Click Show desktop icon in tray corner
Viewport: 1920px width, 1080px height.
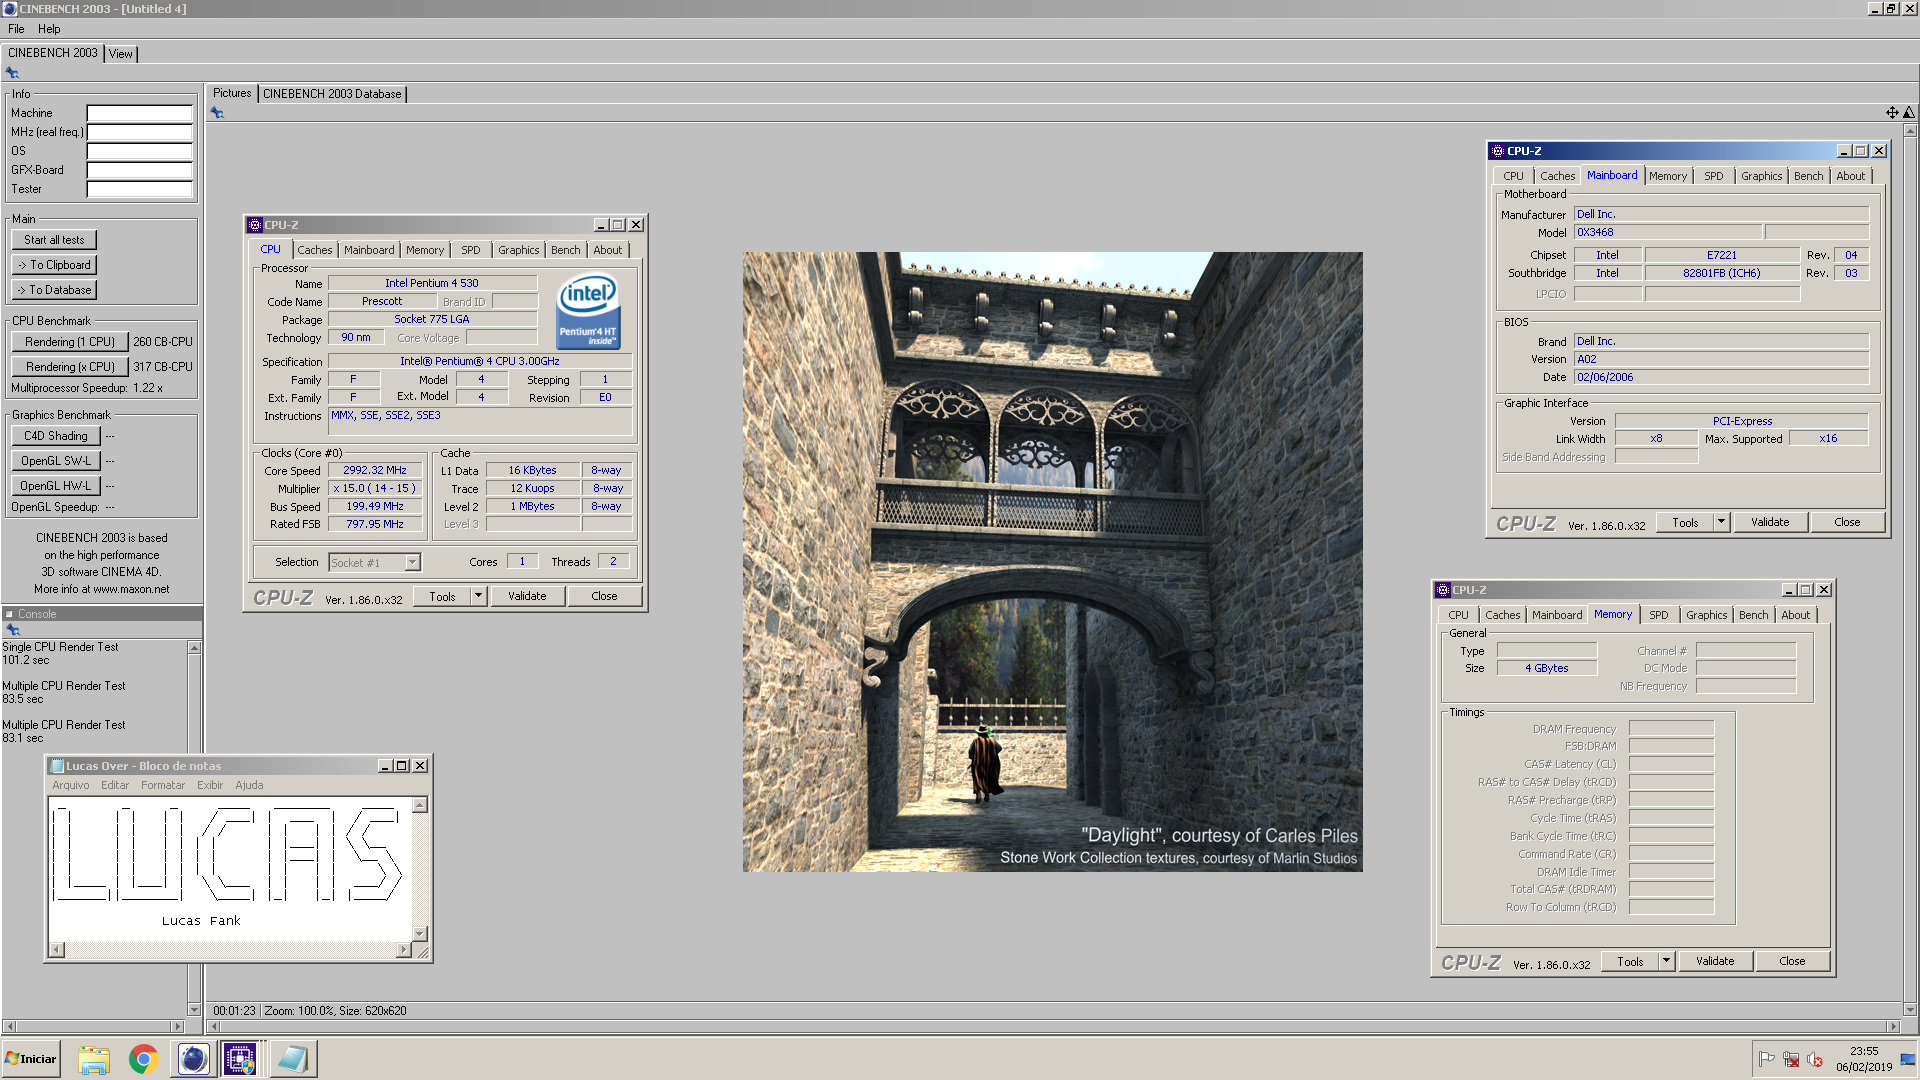1908,1059
